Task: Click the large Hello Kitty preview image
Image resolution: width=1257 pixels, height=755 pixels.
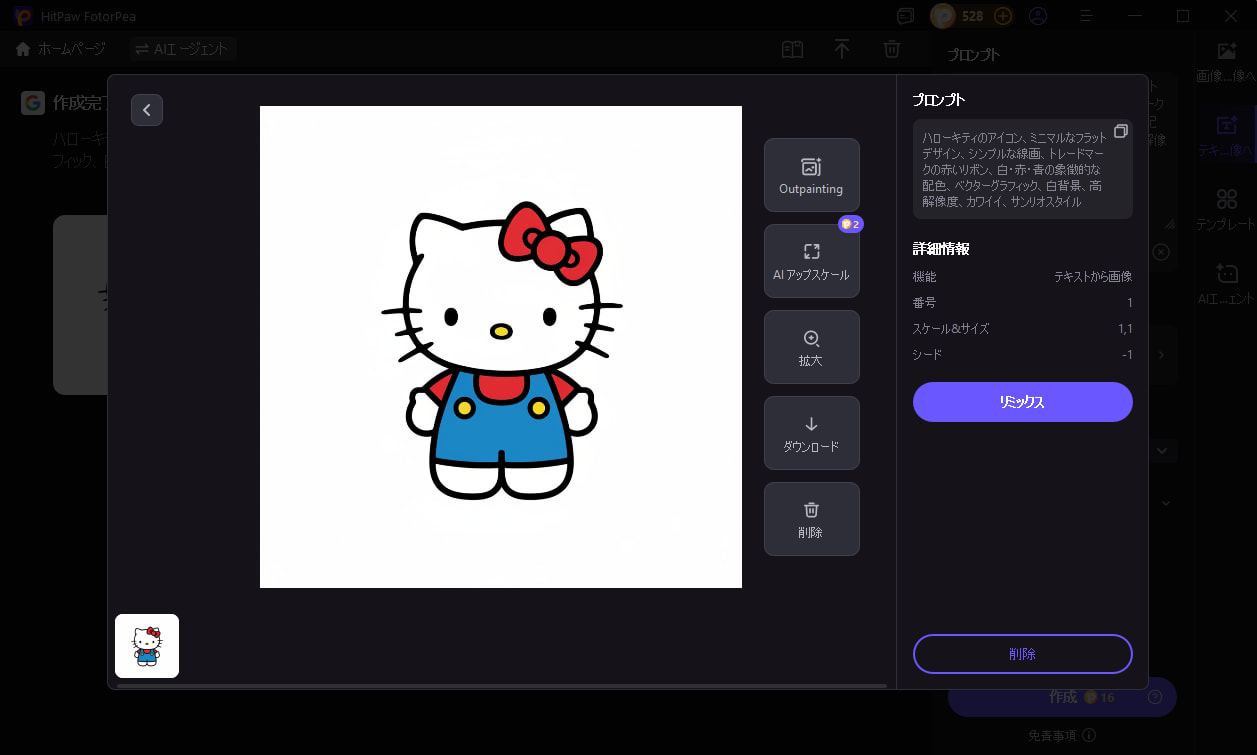Action: (x=501, y=347)
